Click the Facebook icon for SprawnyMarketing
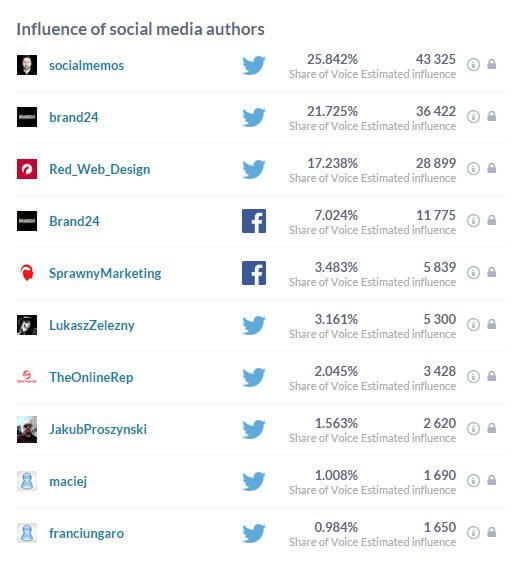Image resolution: width=515 pixels, height=566 pixels. pyautogui.click(x=254, y=273)
